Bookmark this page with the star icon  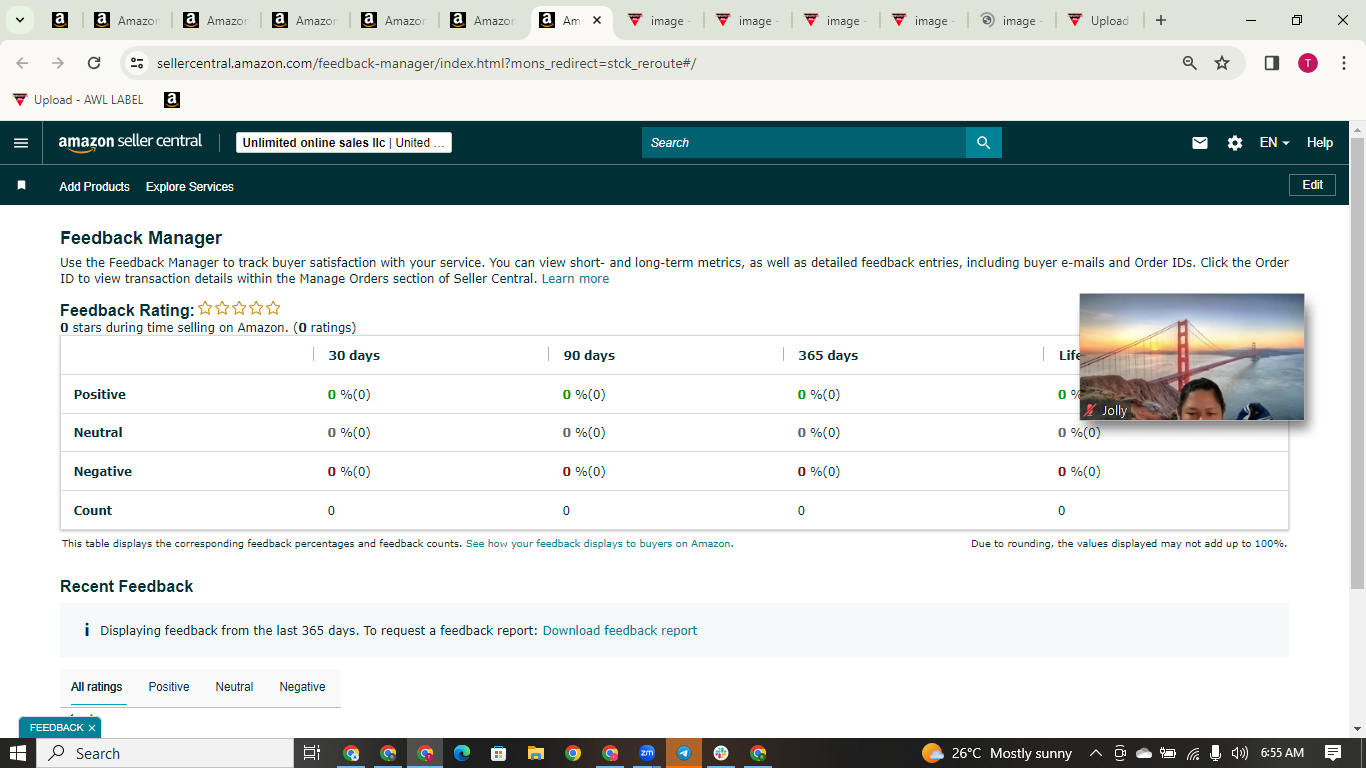coord(1222,63)
